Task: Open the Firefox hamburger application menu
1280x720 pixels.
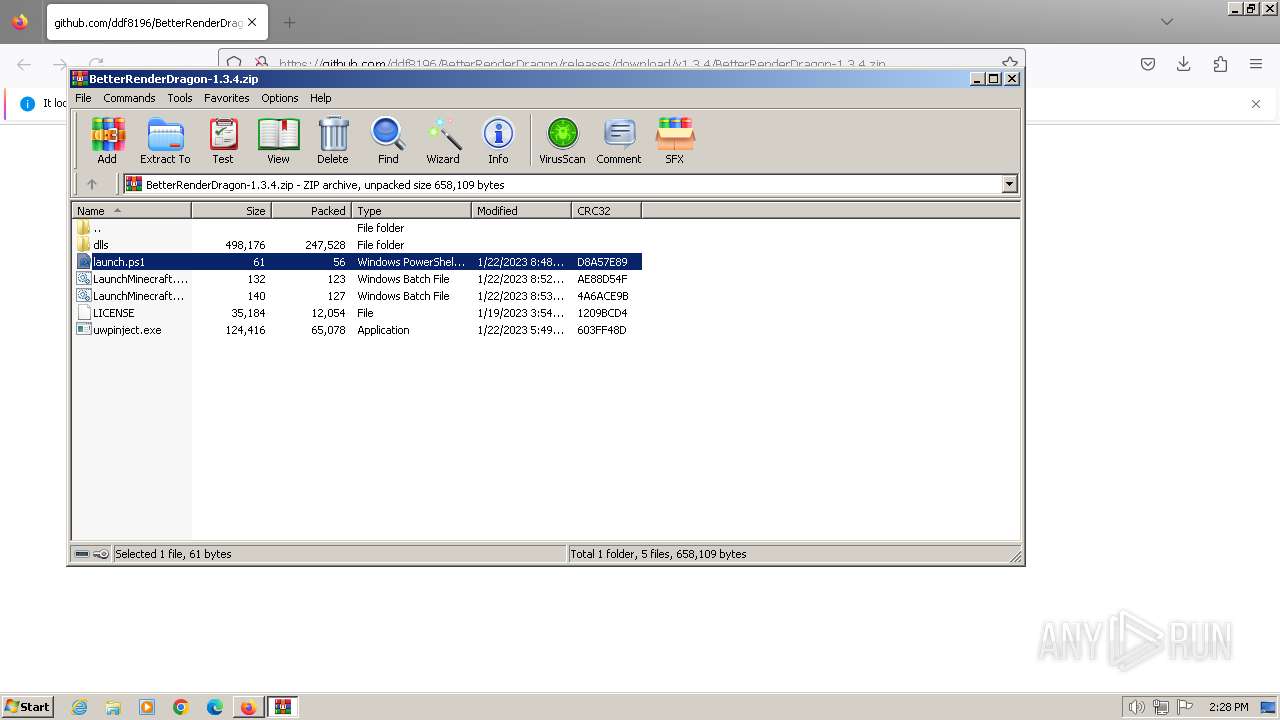Action: (1256, 64)
